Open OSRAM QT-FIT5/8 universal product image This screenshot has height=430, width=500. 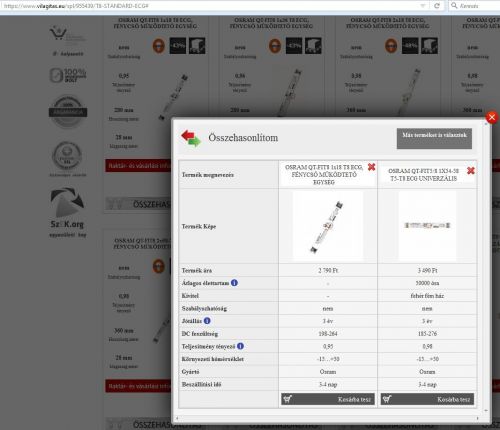pos(427,226)
